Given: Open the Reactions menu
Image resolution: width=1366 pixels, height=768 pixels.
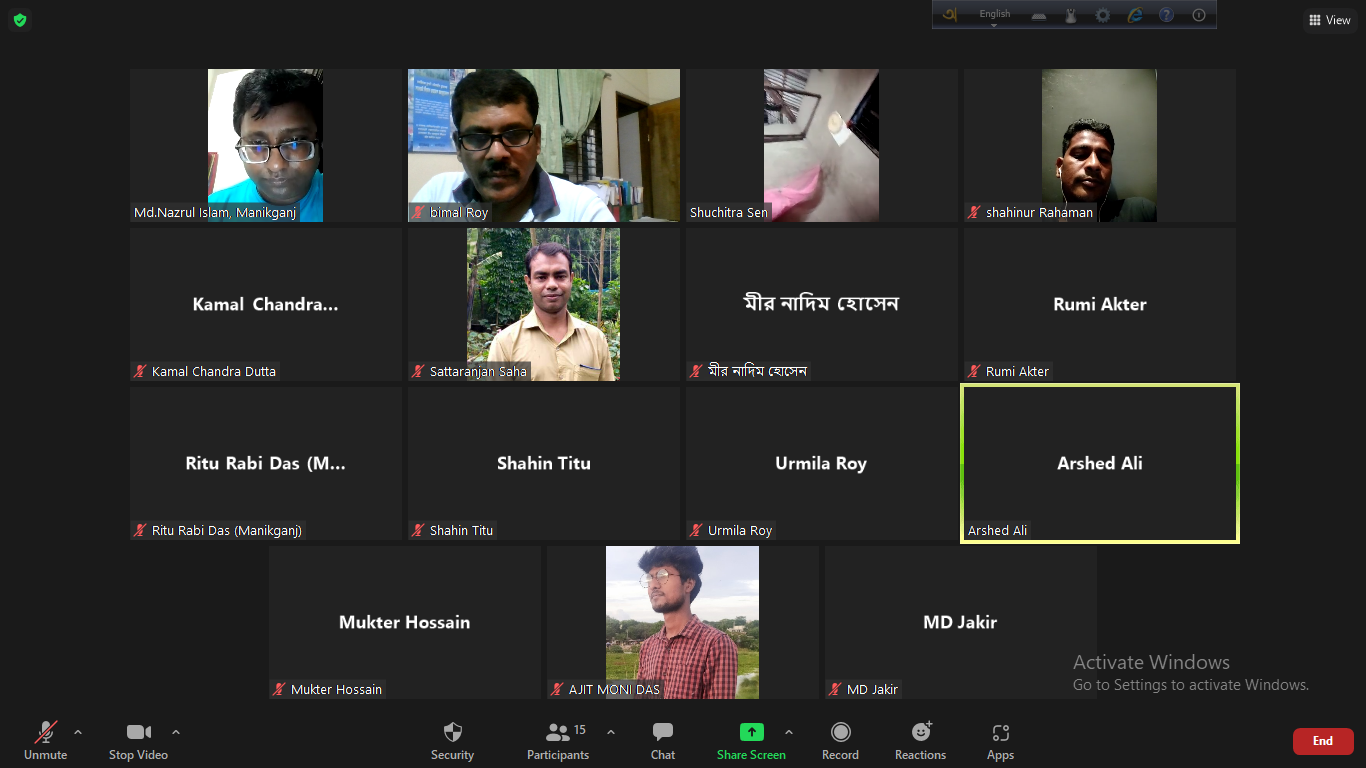Looking at the screenshot, I should click(x=920, y=742).
